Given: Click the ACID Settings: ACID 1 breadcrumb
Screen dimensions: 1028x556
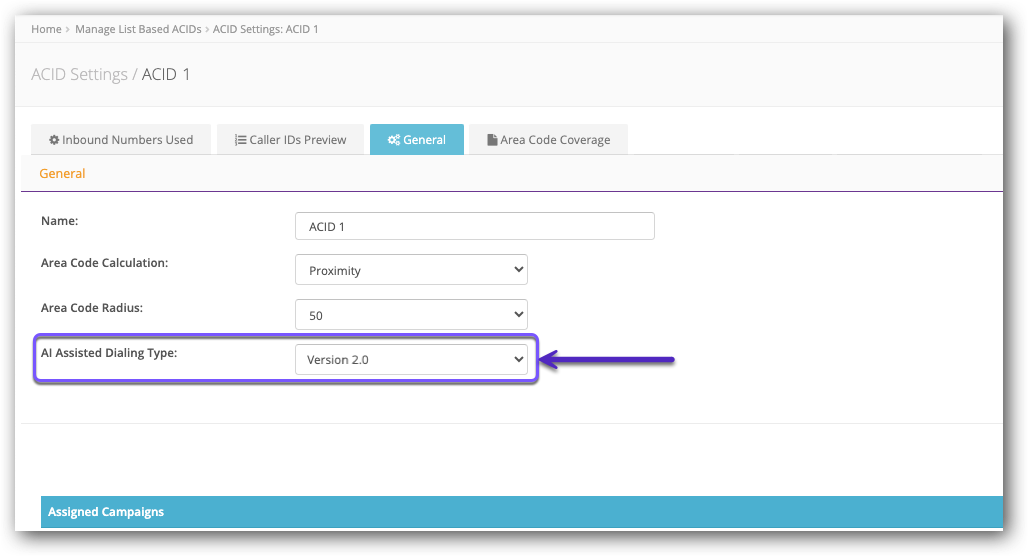Looking at the screenshot, I should tap(266, 29).
